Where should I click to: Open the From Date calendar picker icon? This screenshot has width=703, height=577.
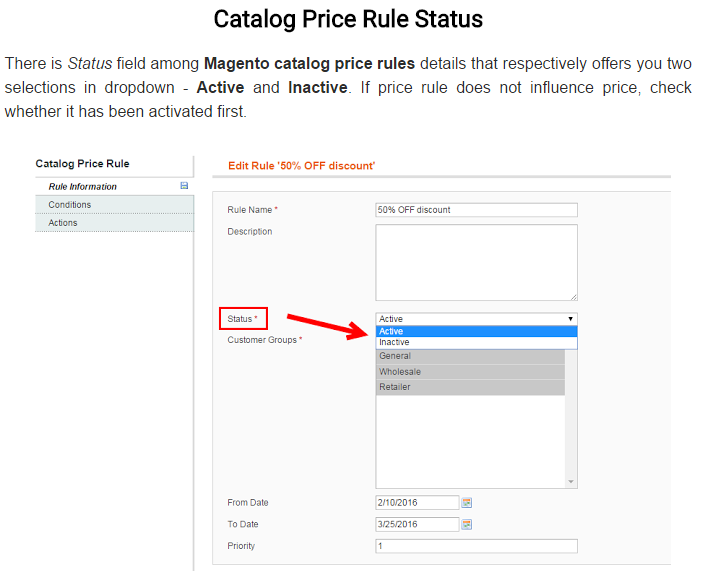466,502
